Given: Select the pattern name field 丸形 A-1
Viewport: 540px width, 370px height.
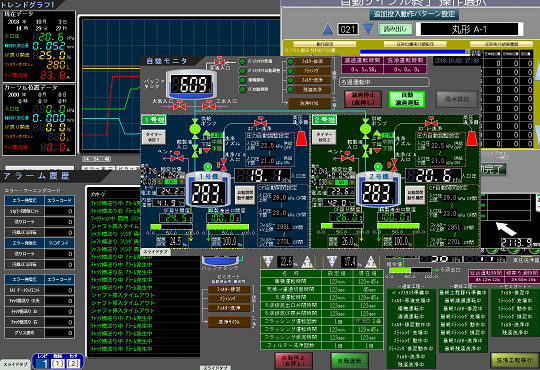Looking at the screenshot, I should tap(469, 29).
